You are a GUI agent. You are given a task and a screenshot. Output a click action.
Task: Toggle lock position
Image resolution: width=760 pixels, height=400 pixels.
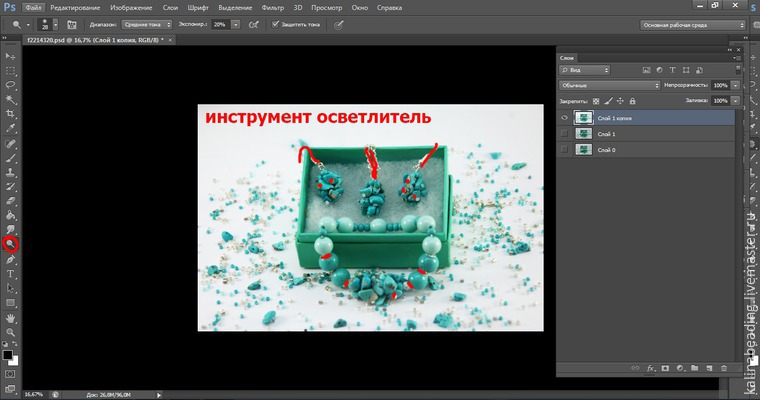point(620,101)
